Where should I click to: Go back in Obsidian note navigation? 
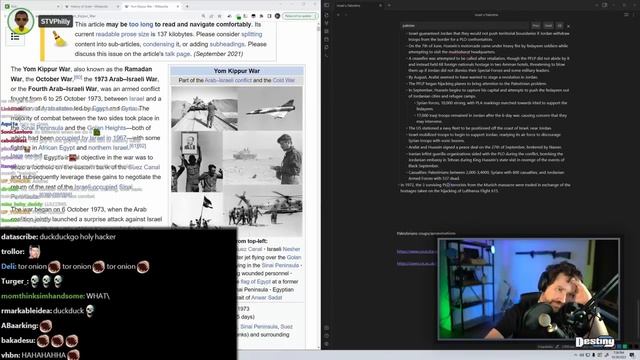338,15
